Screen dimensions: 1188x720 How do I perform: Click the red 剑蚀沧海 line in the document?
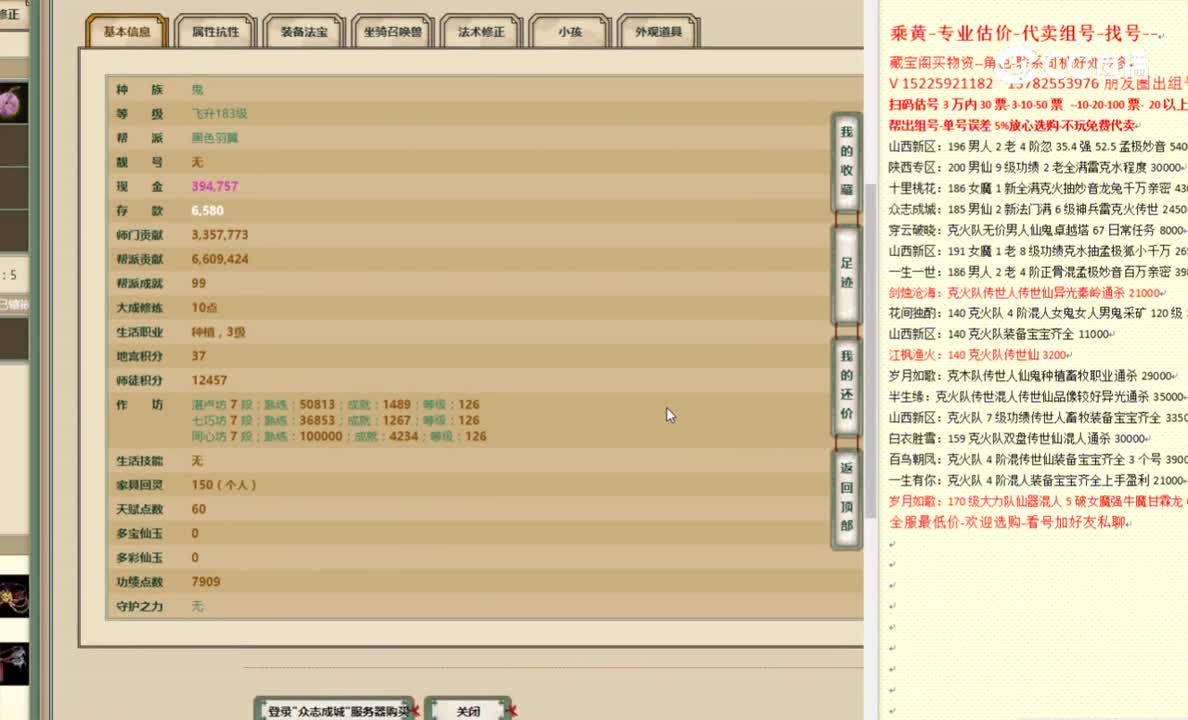pos(1027,293)
